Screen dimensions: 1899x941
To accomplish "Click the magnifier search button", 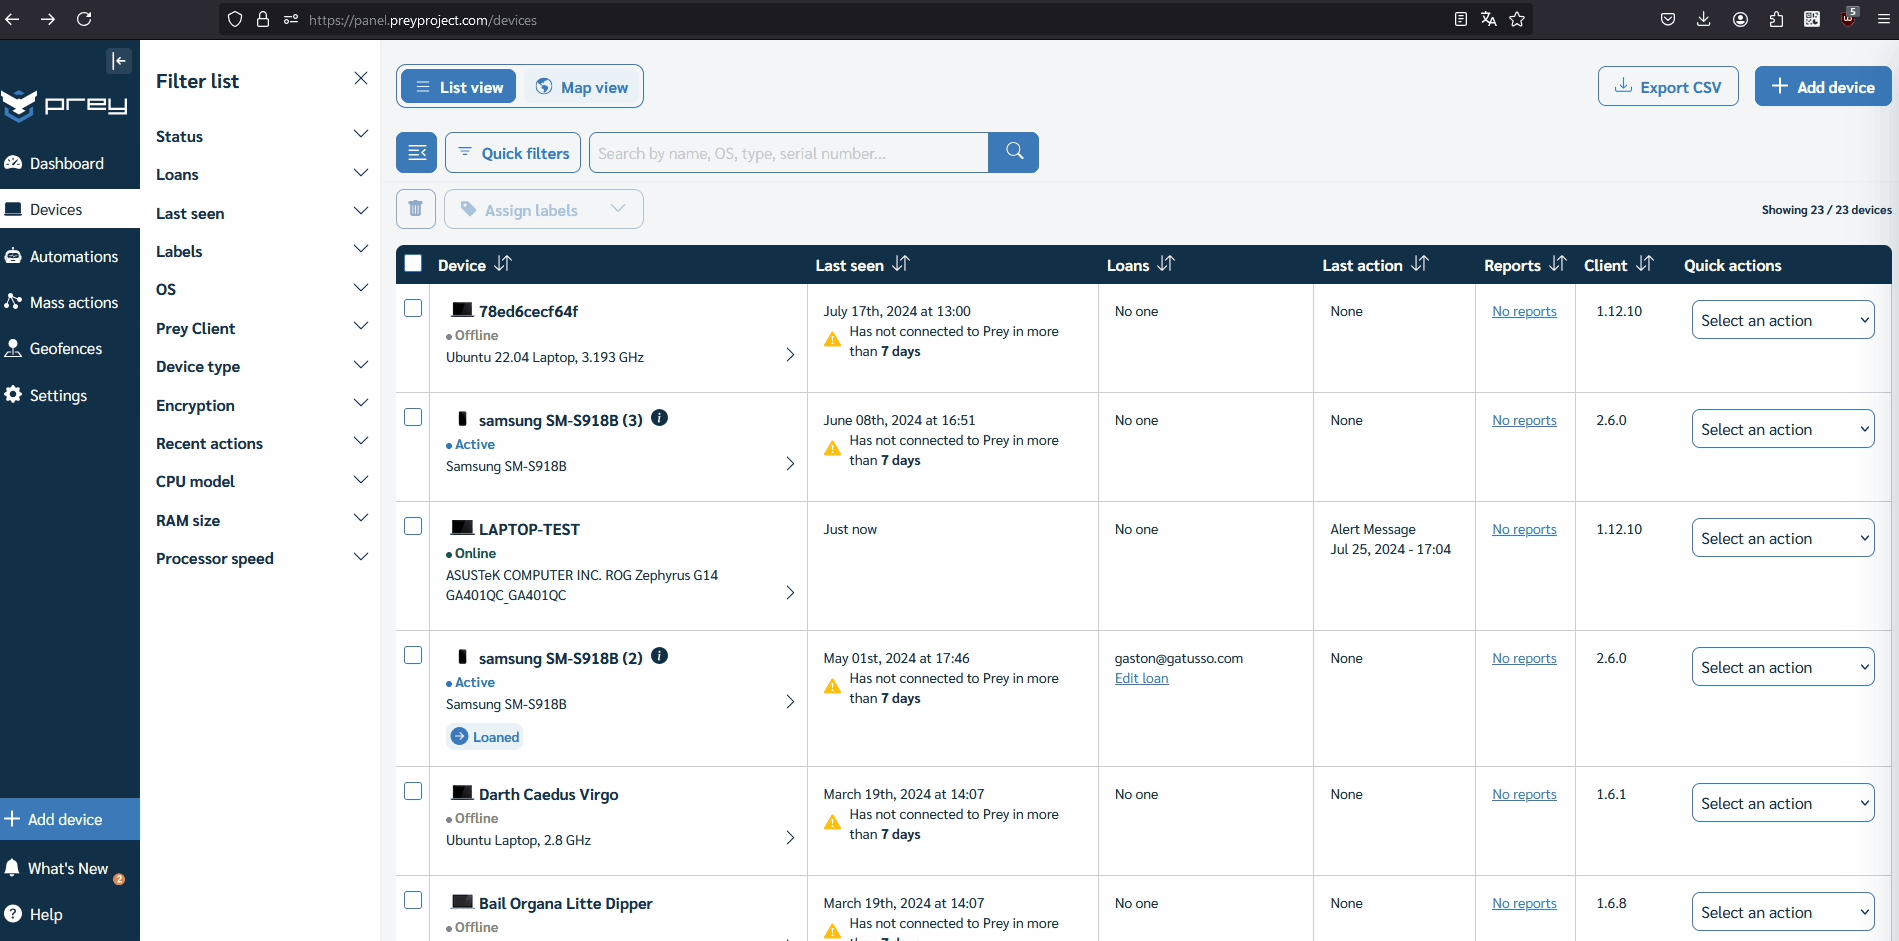I will coord(1014,152).
